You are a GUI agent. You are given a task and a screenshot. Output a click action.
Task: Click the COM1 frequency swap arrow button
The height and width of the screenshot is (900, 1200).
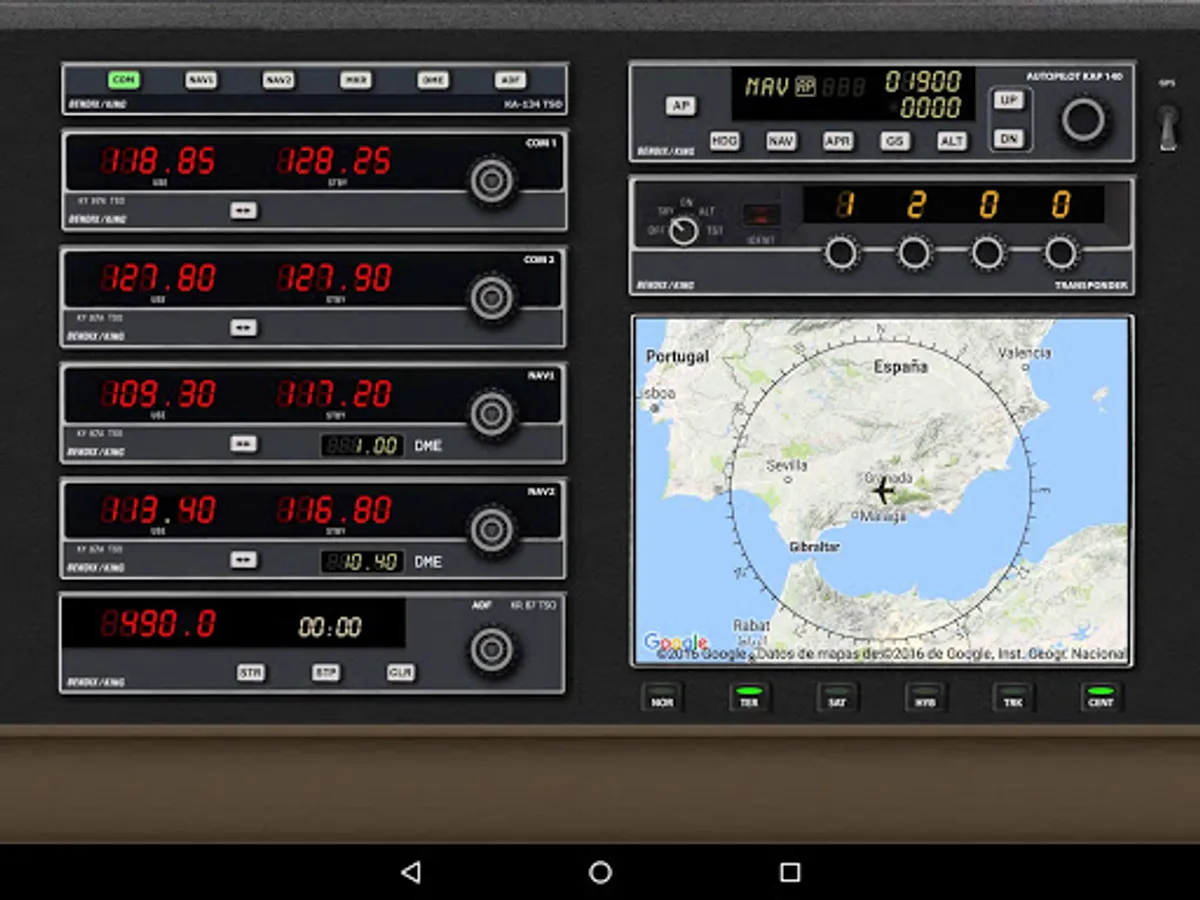pyautogui.click(x=243, y=210)
